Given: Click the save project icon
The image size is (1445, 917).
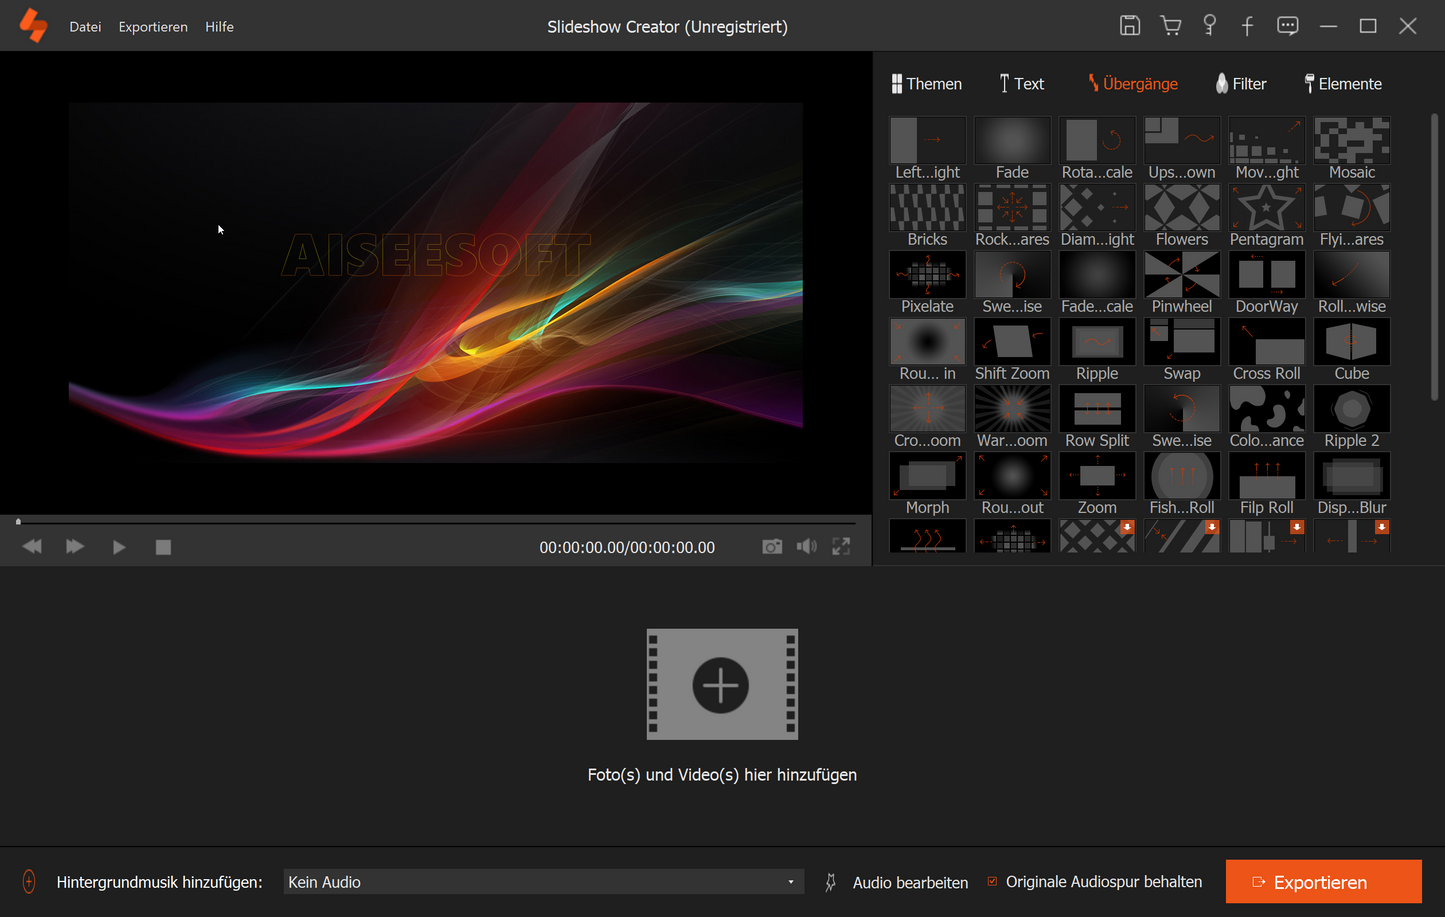Looking at the screenshot, I should tap(1129, 26).
